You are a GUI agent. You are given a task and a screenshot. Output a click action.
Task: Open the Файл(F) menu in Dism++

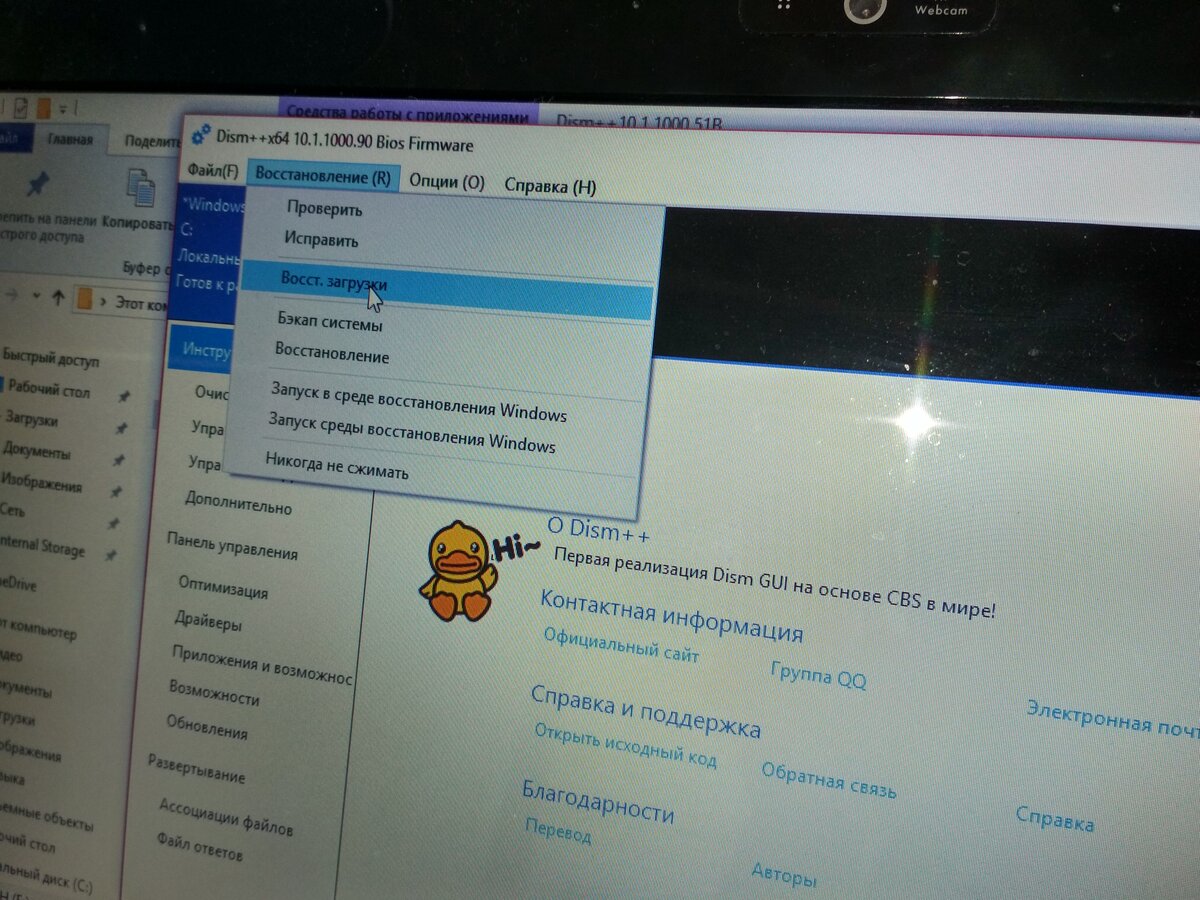[213, 171]
